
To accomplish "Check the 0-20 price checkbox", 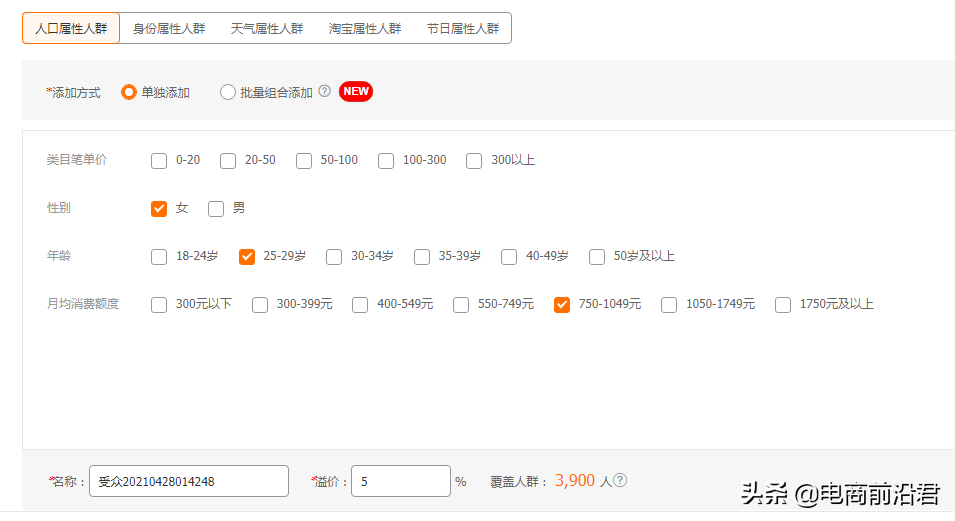I will click(159, 161).
